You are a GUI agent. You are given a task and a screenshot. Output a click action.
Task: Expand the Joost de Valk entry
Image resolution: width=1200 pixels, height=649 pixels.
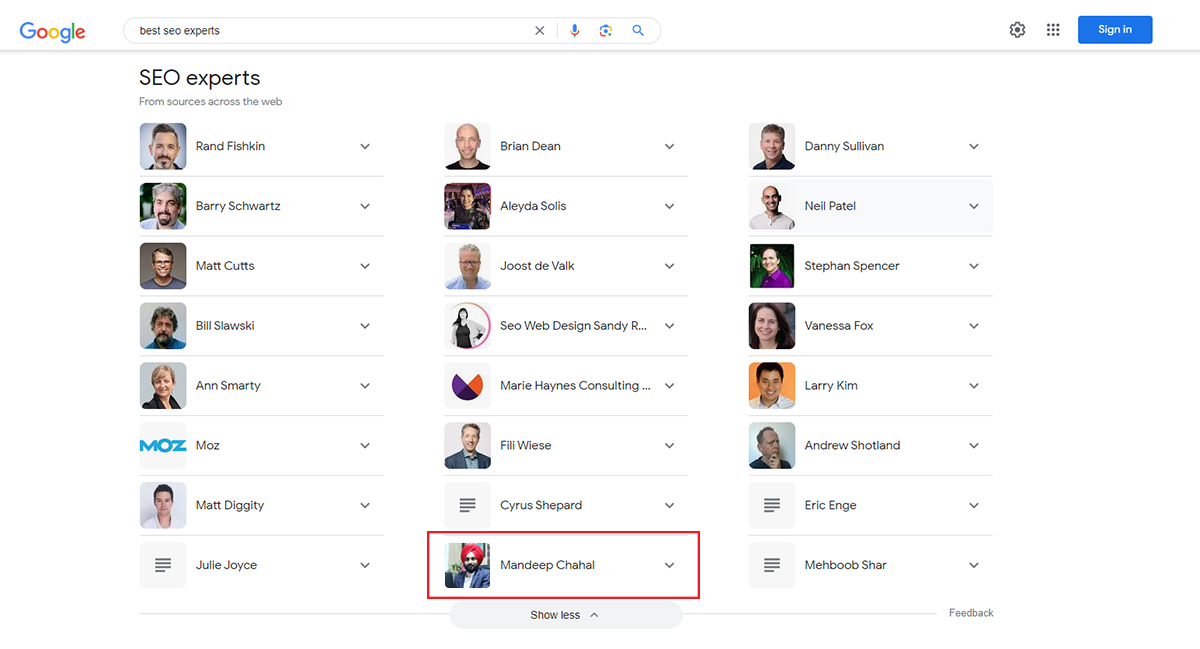point(670,266)
